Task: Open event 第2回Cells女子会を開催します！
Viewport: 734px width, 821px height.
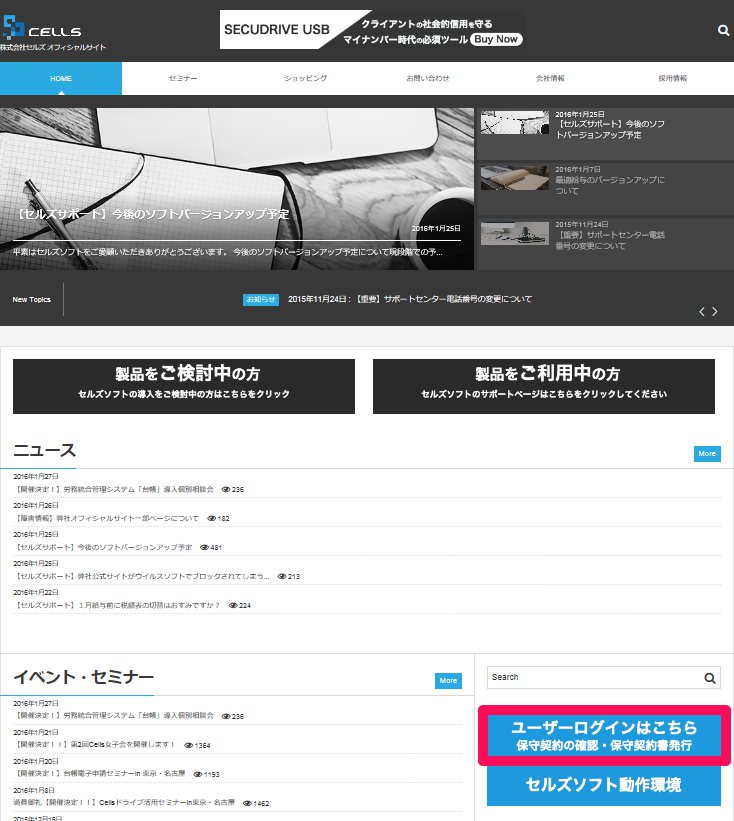Action: coord(95,744)
